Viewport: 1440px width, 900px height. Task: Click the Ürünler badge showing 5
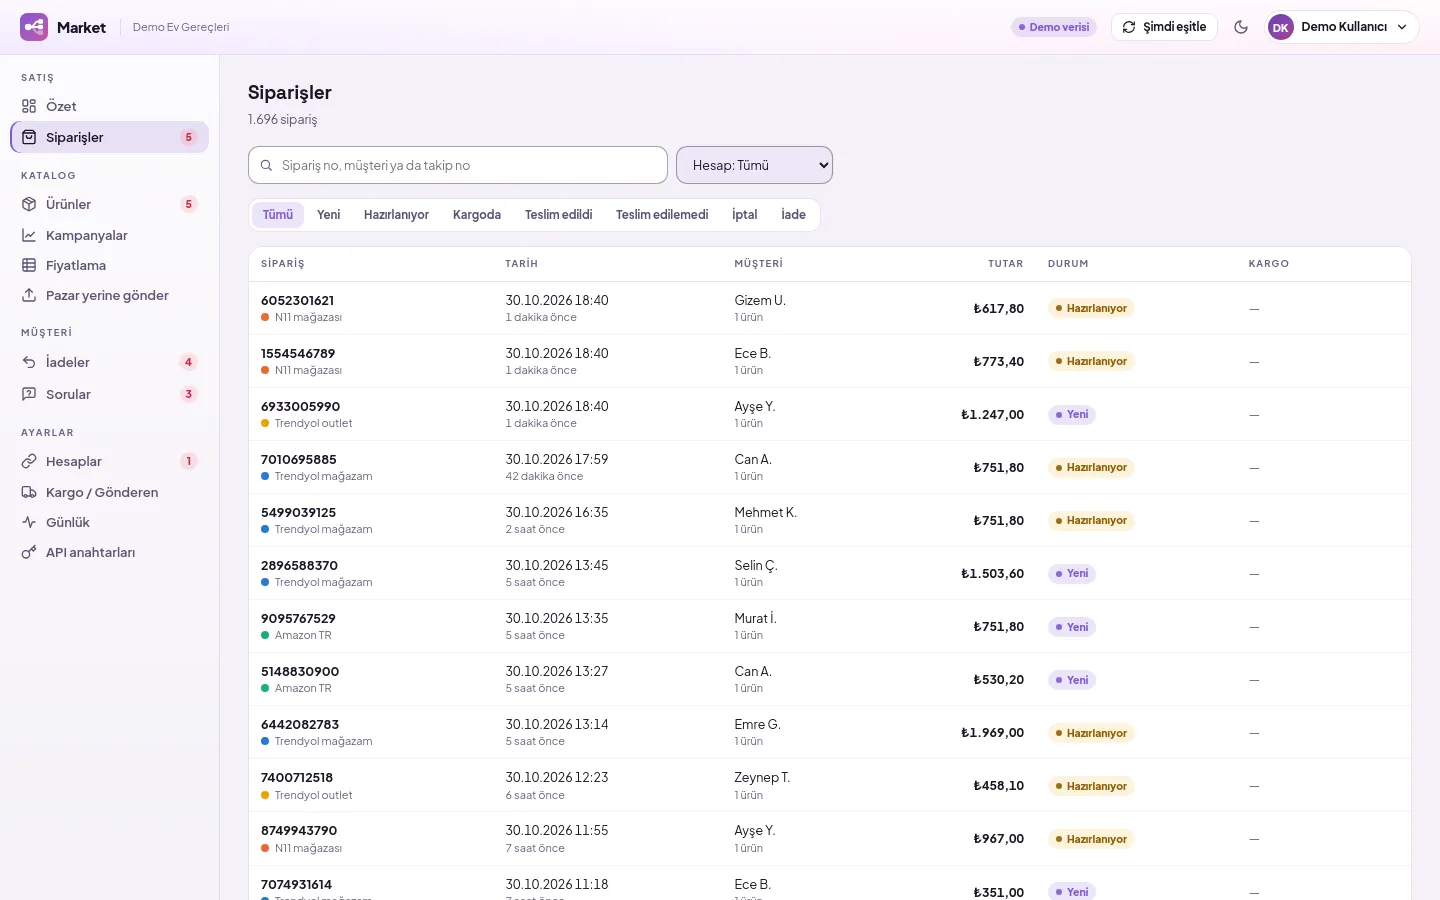(188, 204)
